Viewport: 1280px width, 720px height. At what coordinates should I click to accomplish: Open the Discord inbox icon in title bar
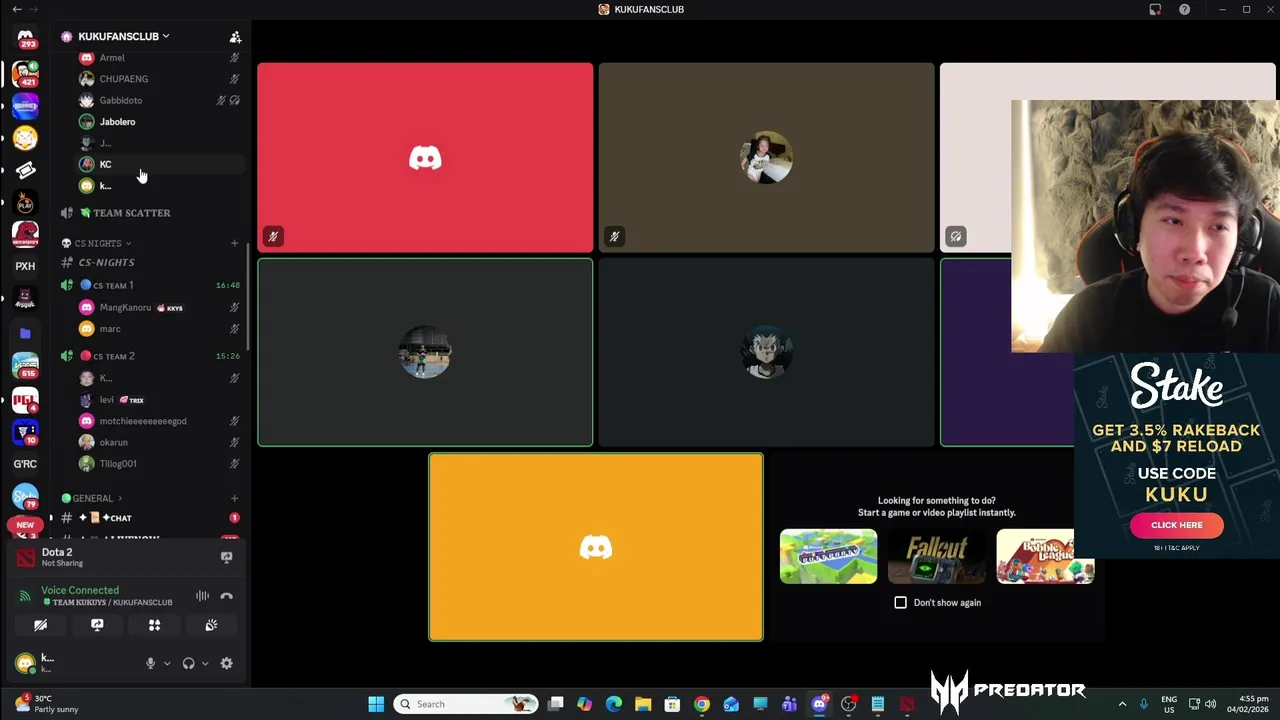pos(1155,9)
